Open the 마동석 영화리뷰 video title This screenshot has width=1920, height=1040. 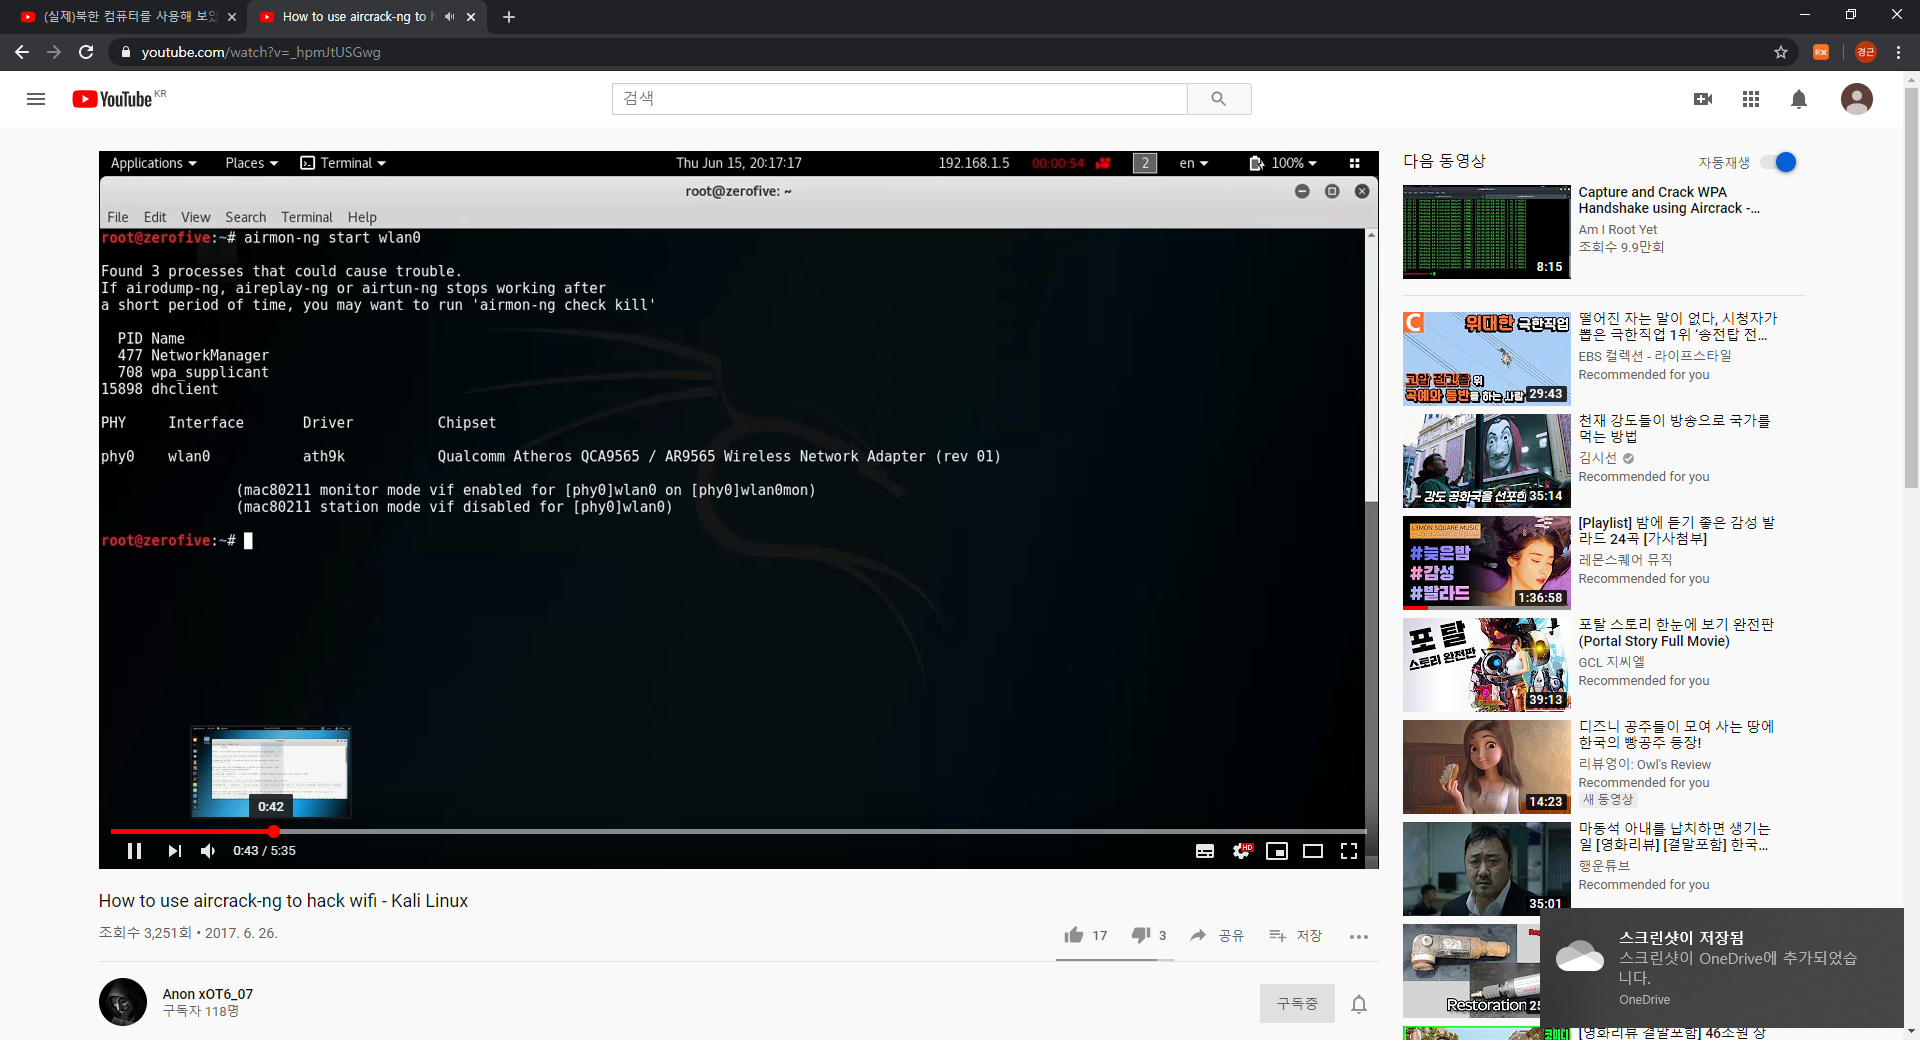tap(1674, 836)
